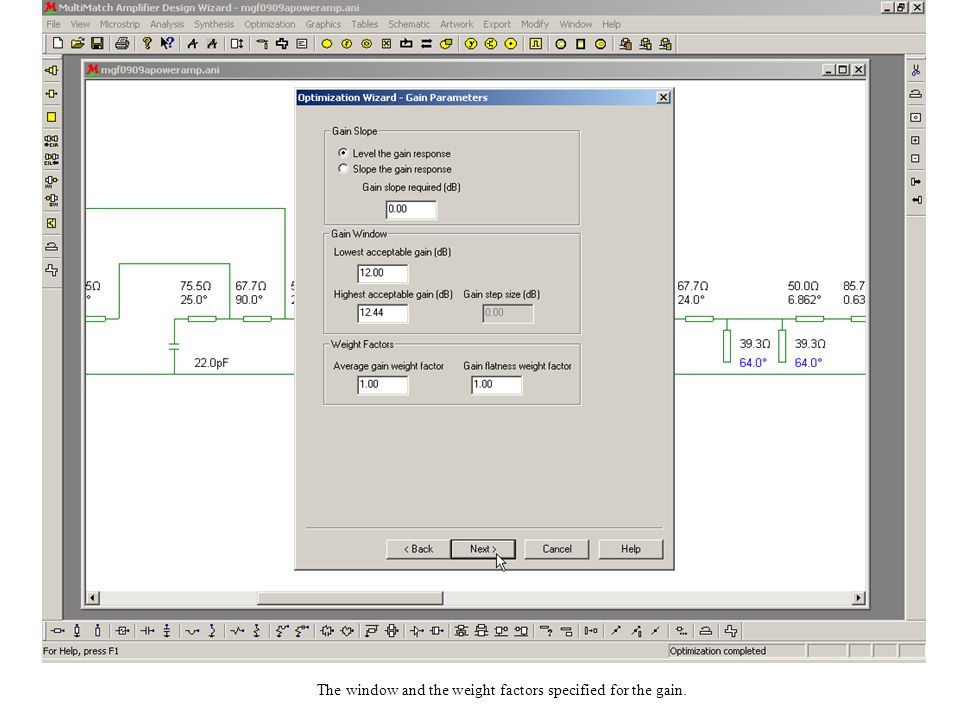The image size is (960, 720).
Task: Click the Gain flatness weight factor field
Action: 497,384
